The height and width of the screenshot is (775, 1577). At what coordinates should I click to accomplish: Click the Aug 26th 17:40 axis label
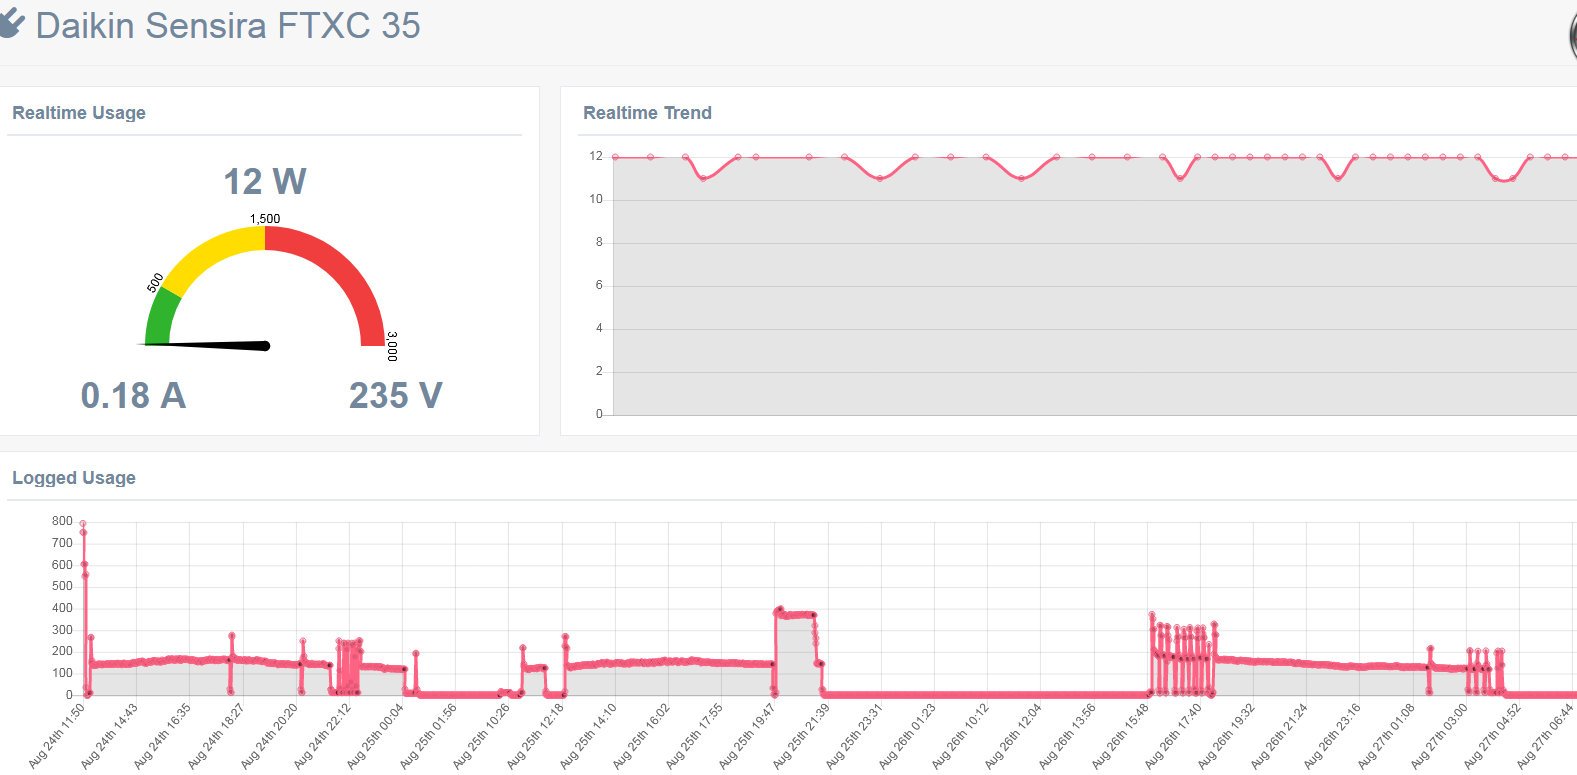tap(1173, 736)
